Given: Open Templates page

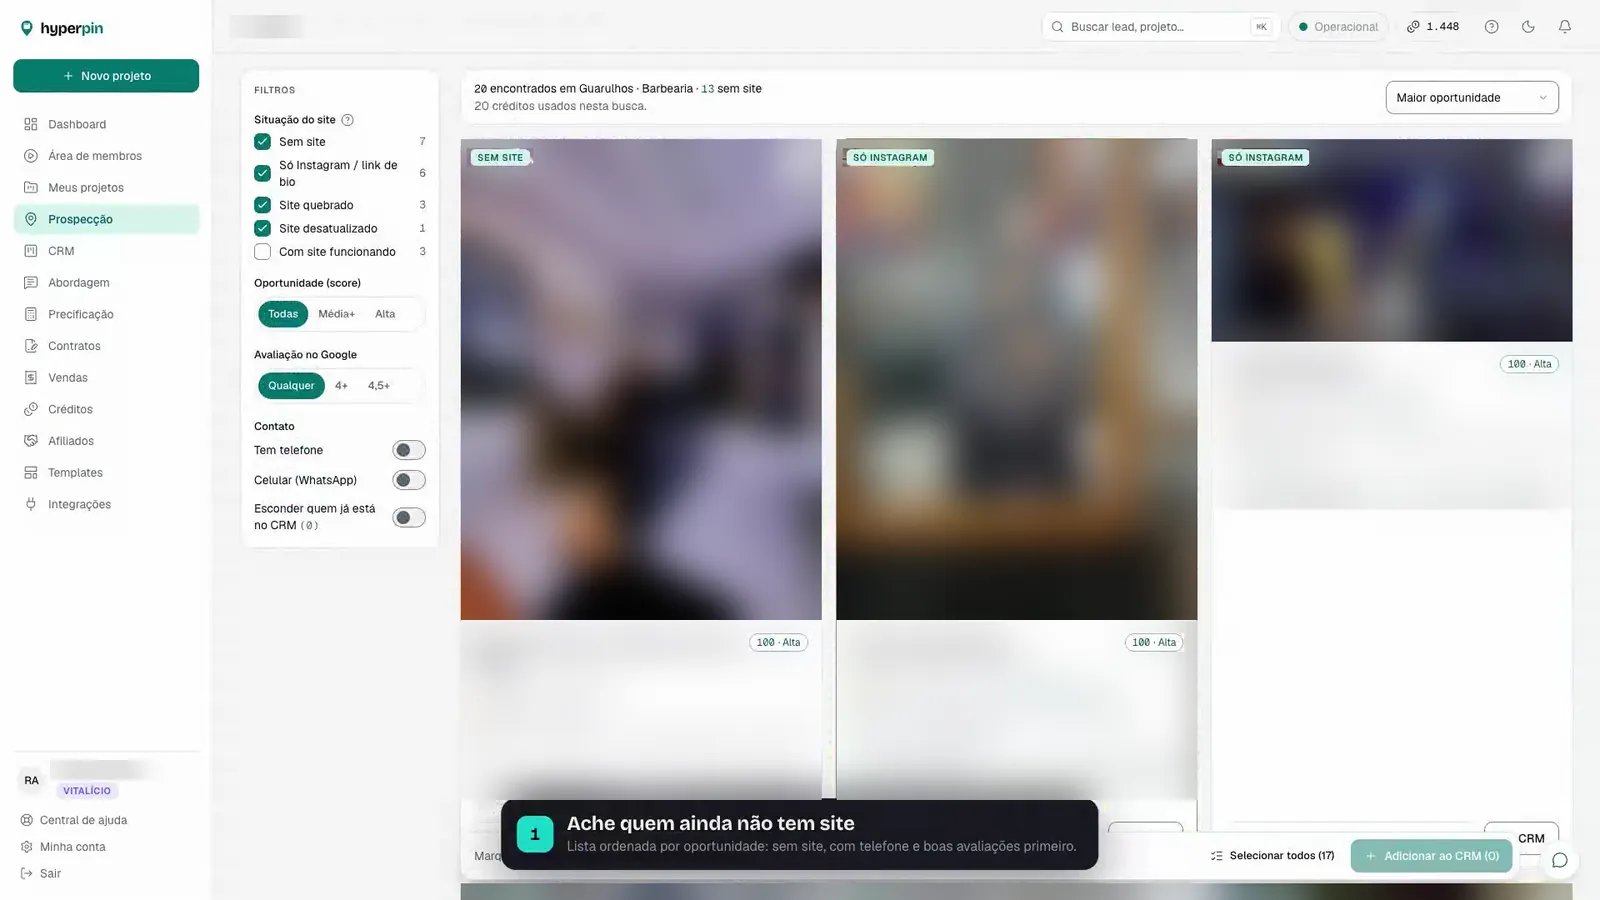Looking at the screenshot, I should (x=106, y=473).
